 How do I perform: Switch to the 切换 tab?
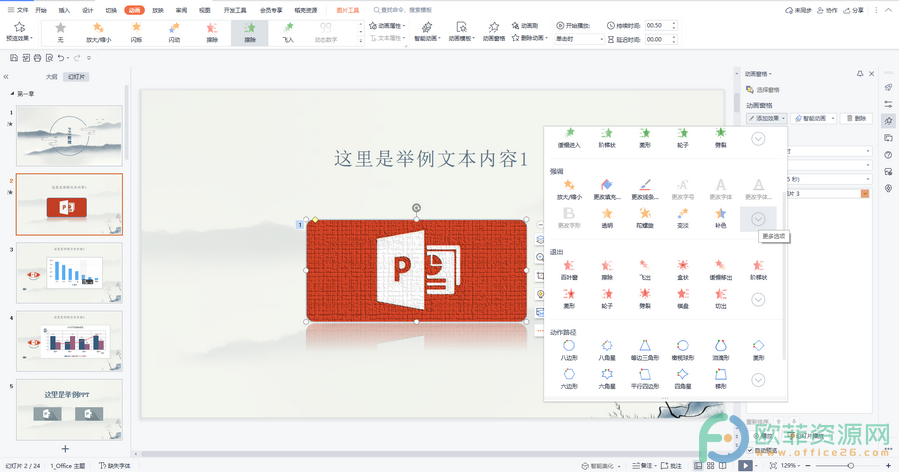point(111,10)
